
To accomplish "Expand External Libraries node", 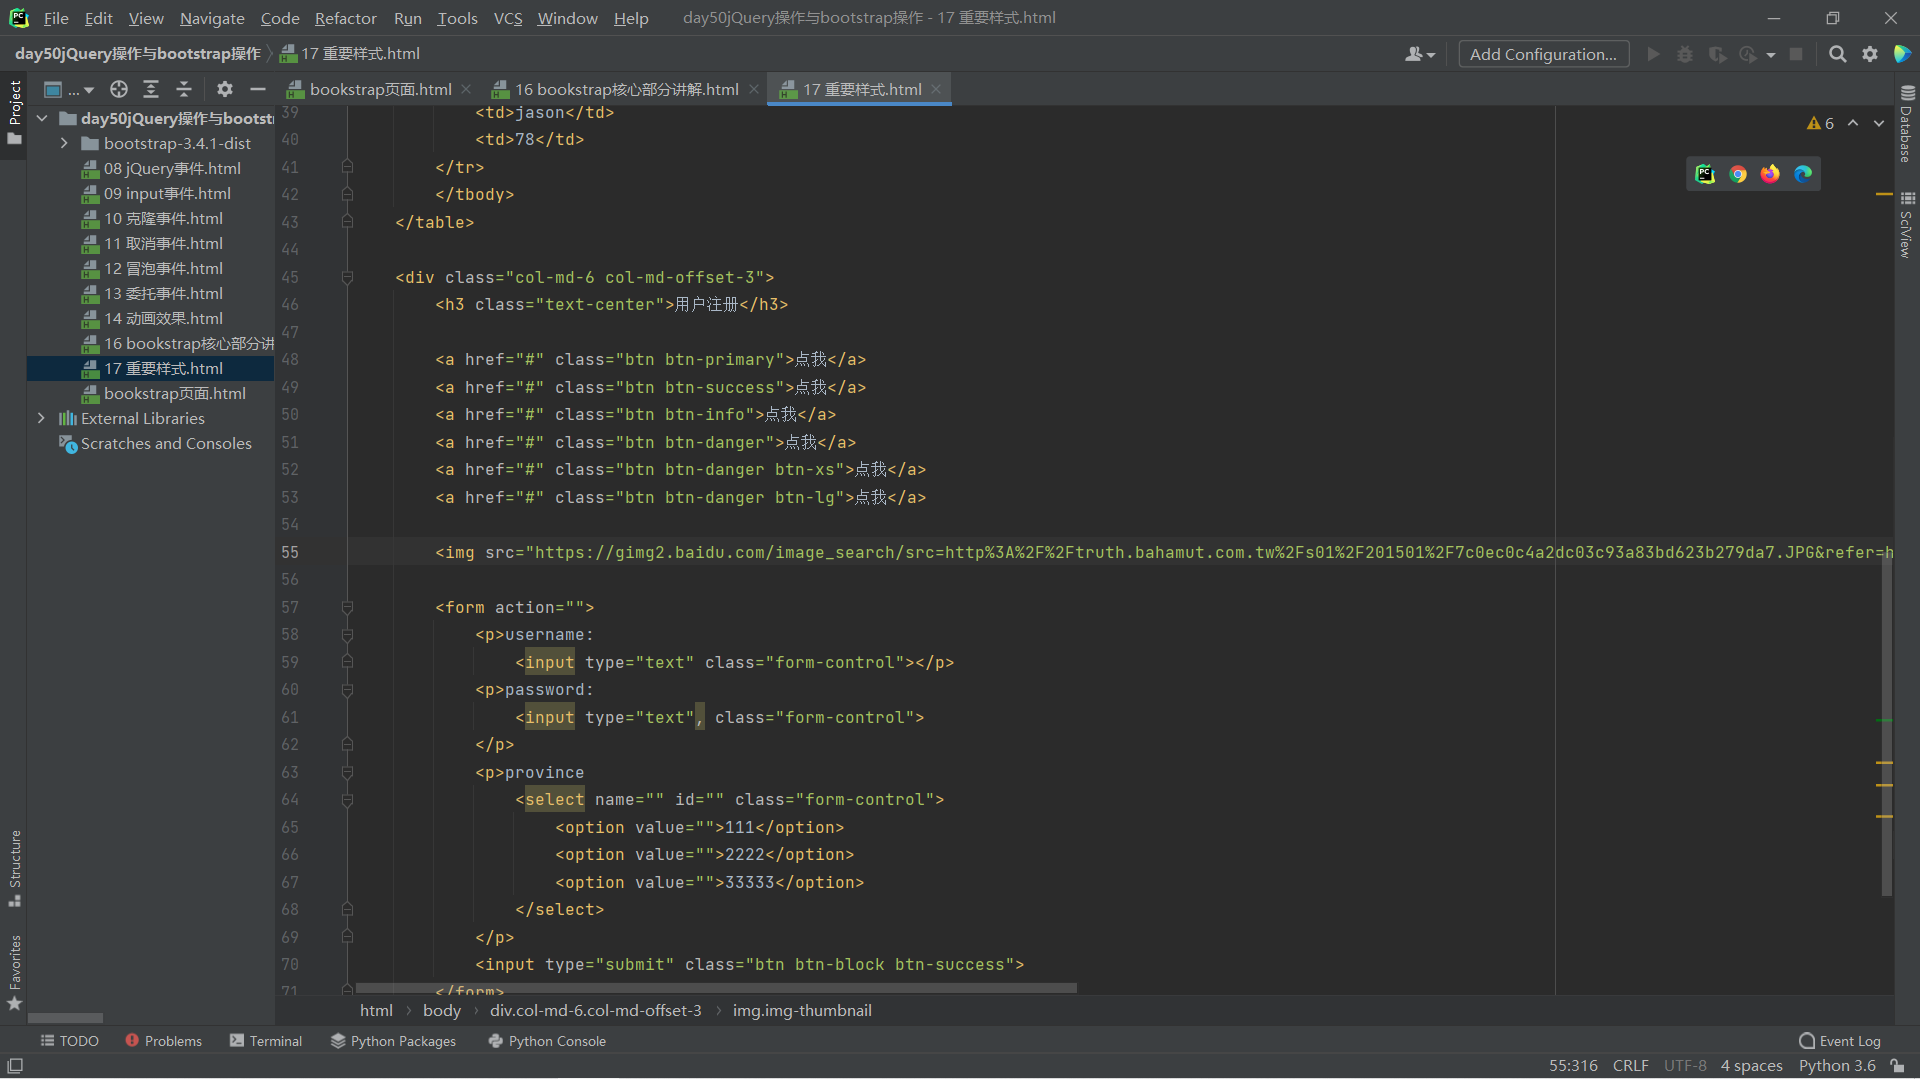I will pyautogui.click(x=41, y=418).
